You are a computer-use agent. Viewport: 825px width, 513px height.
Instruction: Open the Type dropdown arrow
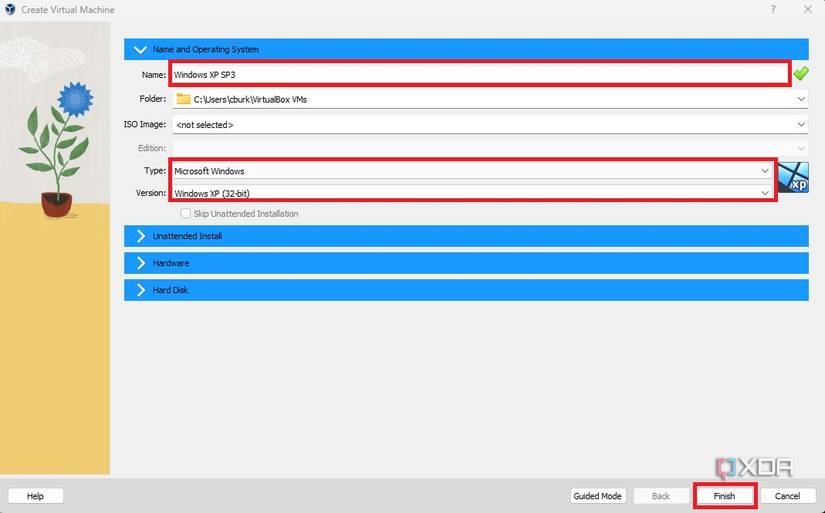[764, 171]
